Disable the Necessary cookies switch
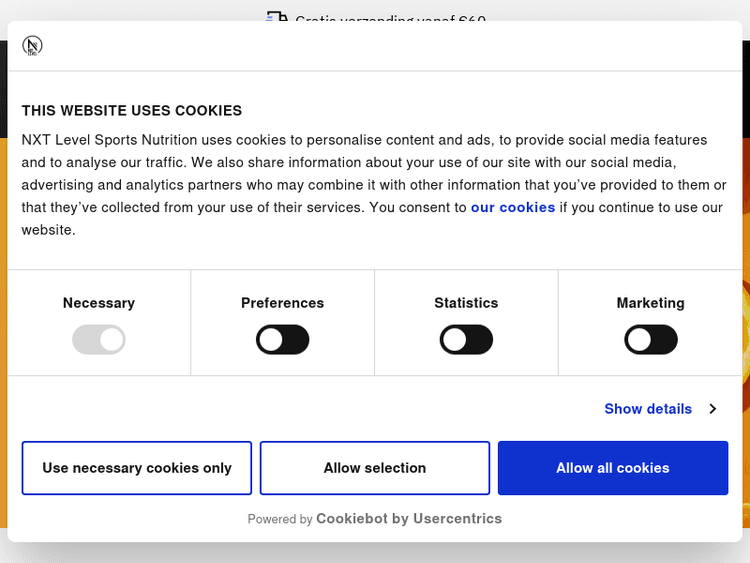 coord(99,340)
